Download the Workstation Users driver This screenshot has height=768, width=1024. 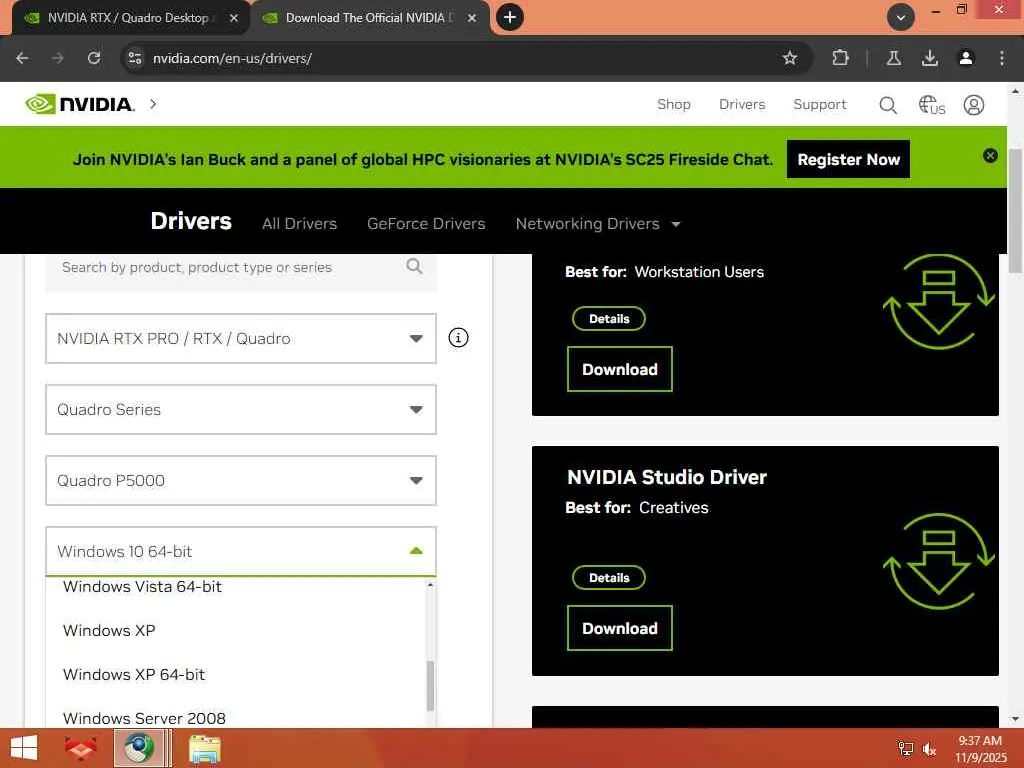click(620, 369)
